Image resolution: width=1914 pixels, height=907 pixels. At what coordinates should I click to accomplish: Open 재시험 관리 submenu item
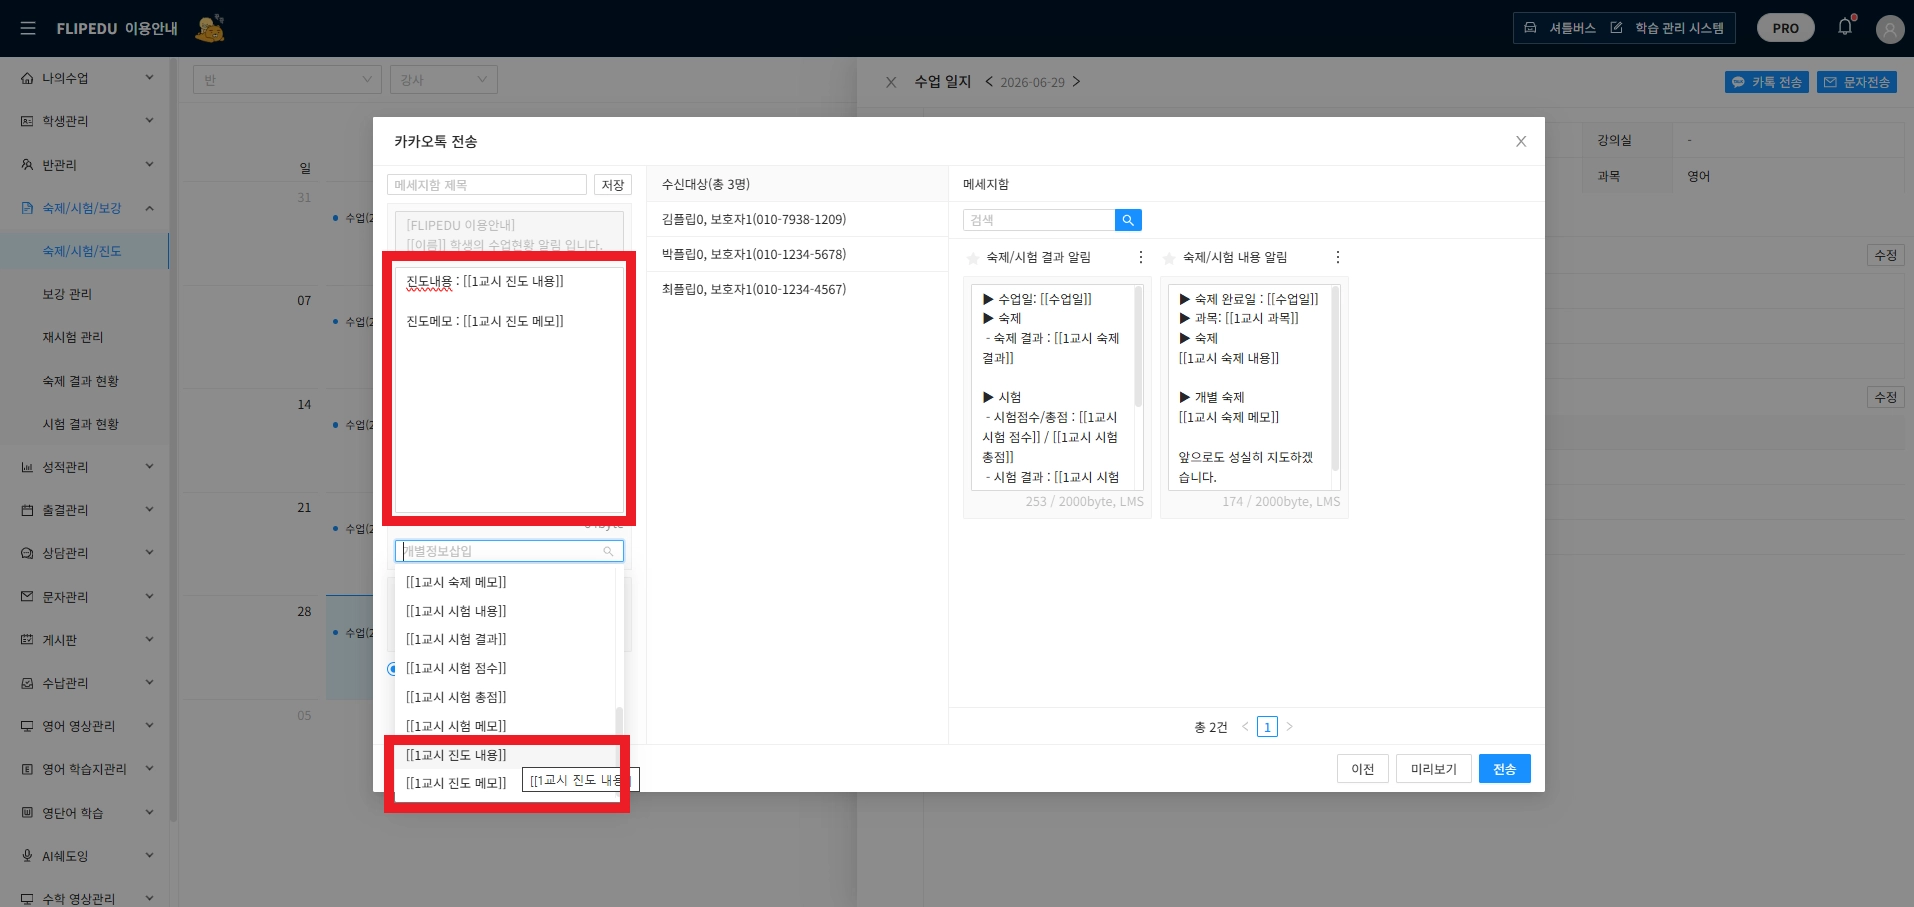point(73,337)
